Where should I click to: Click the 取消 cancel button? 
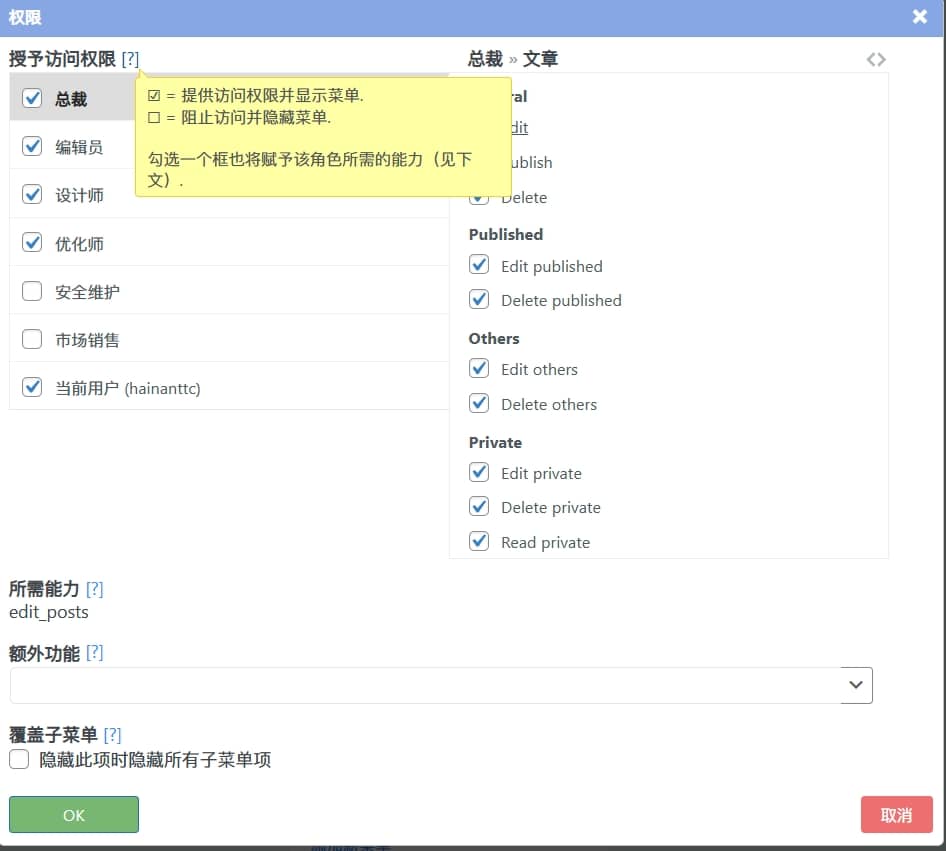pos(896,815)
